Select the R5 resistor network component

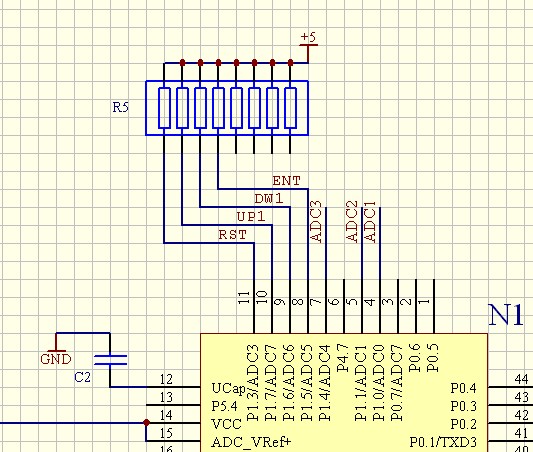pos(227,108)
